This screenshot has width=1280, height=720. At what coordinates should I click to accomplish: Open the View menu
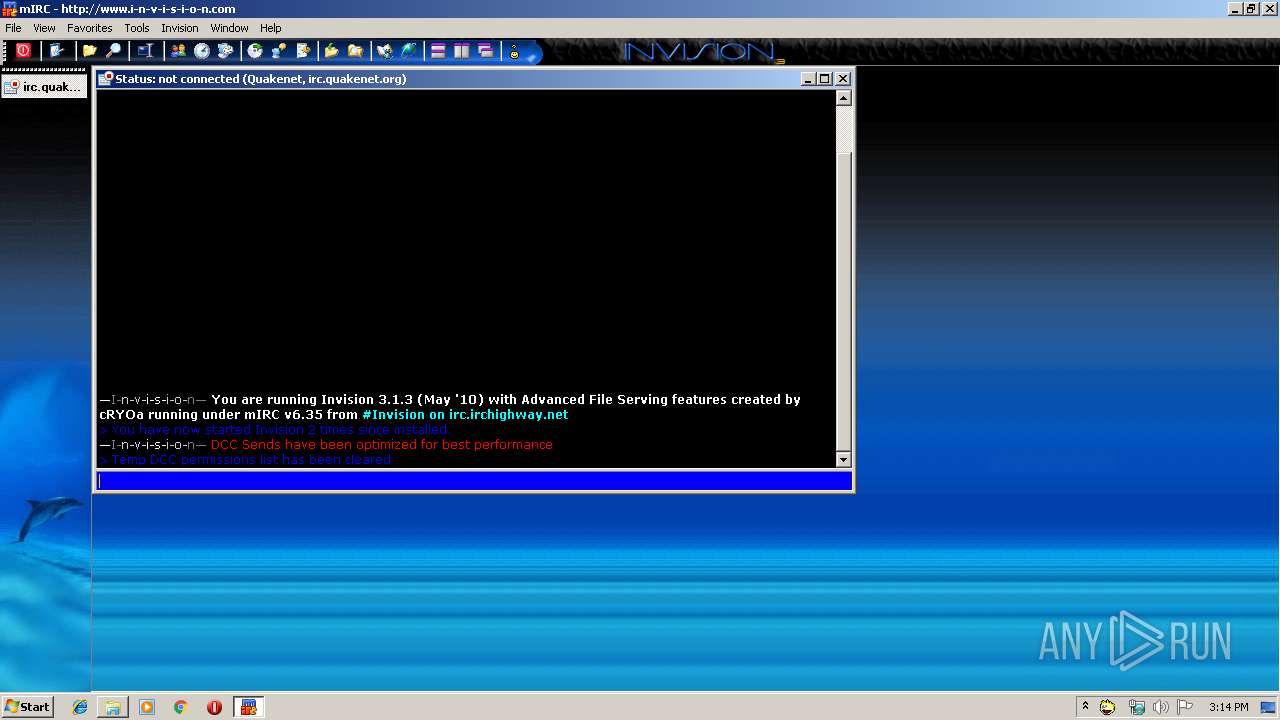pyautogui.click(x=44, y=28)
